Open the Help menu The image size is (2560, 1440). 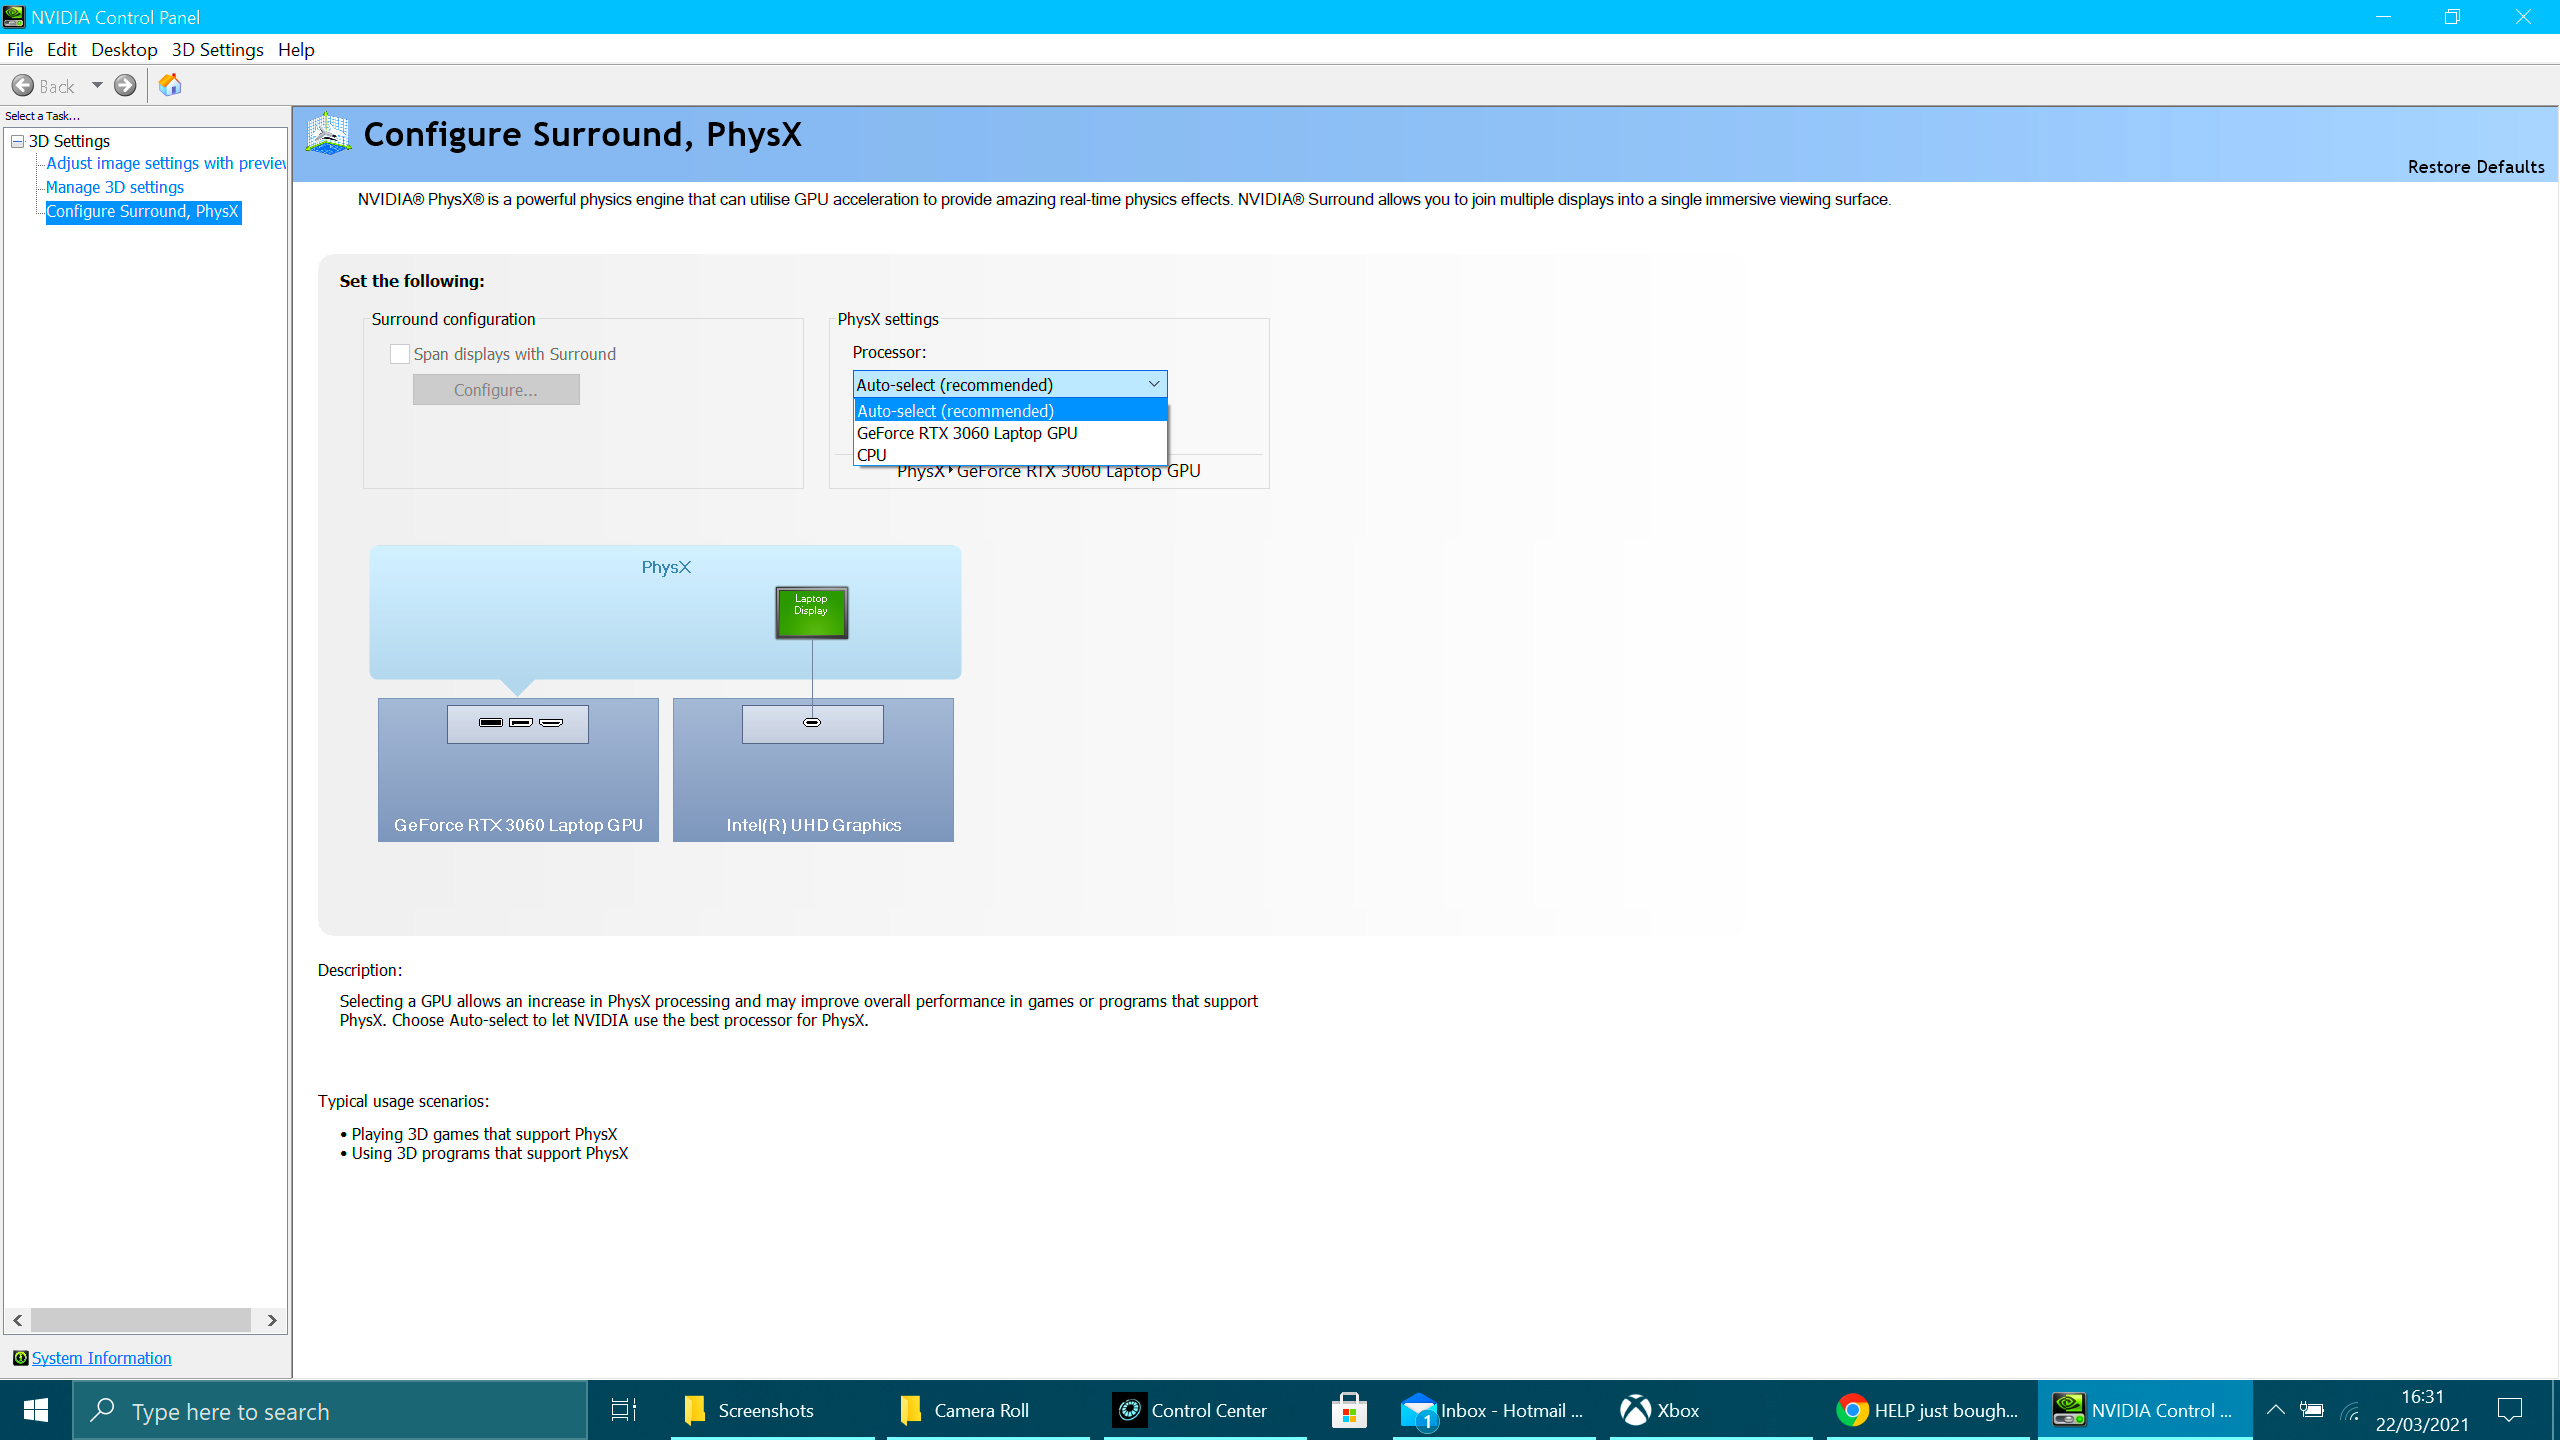(x=296, y=50)
